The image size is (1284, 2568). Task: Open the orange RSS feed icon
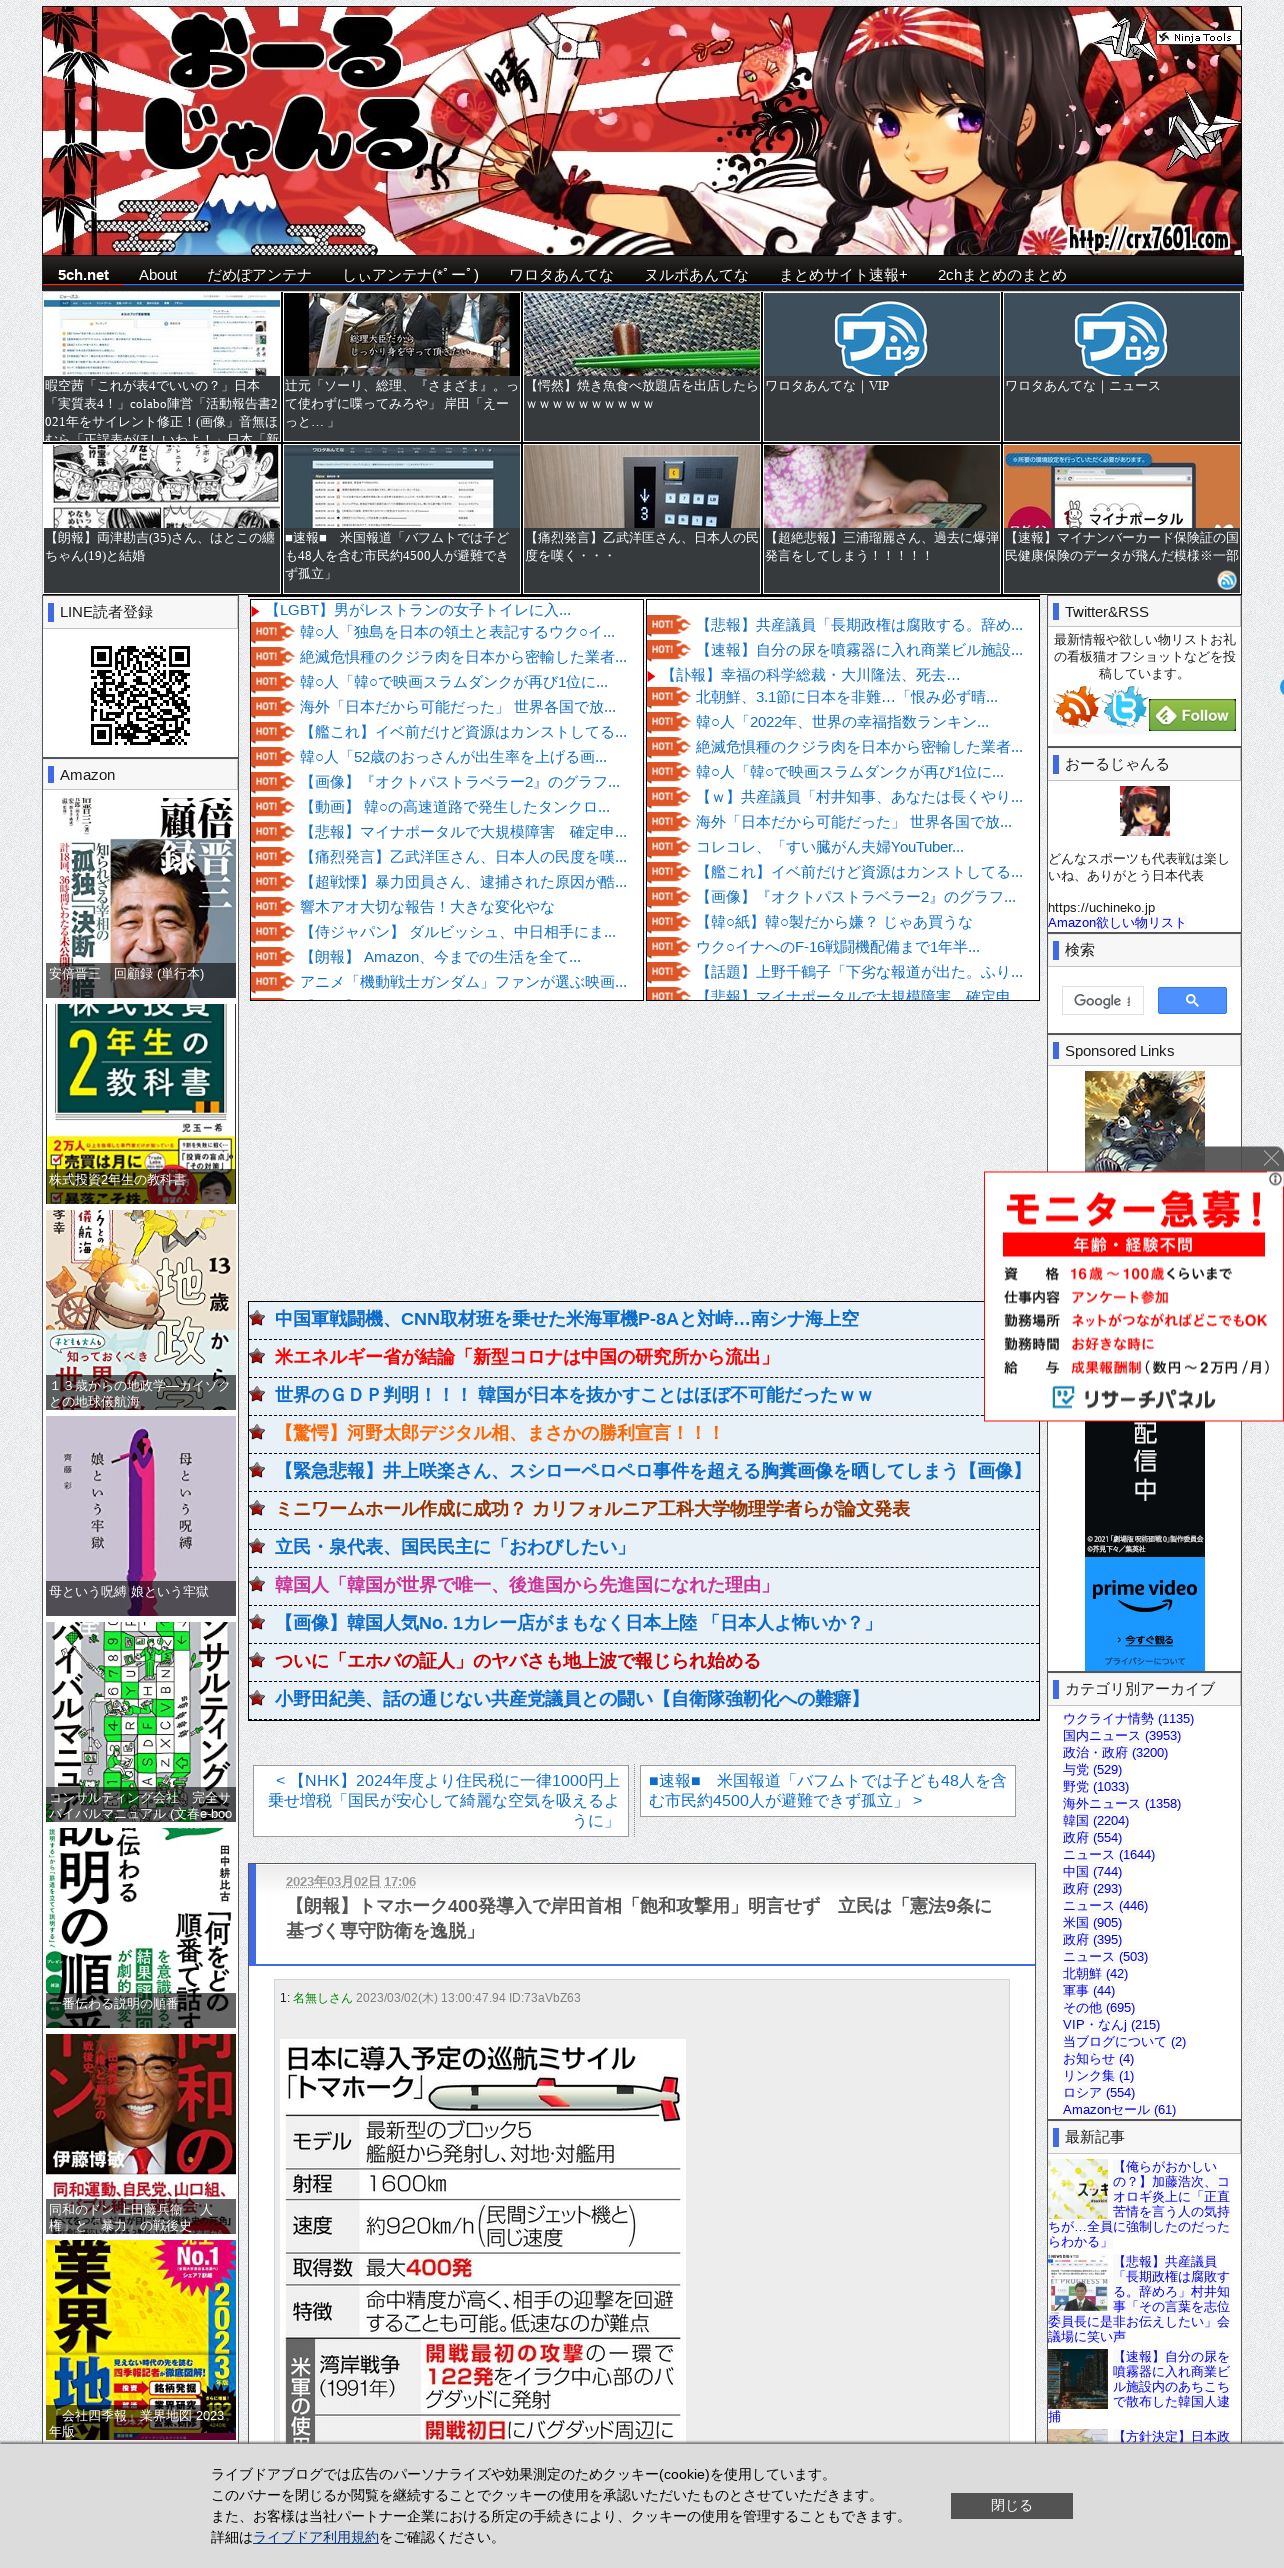1076,707
